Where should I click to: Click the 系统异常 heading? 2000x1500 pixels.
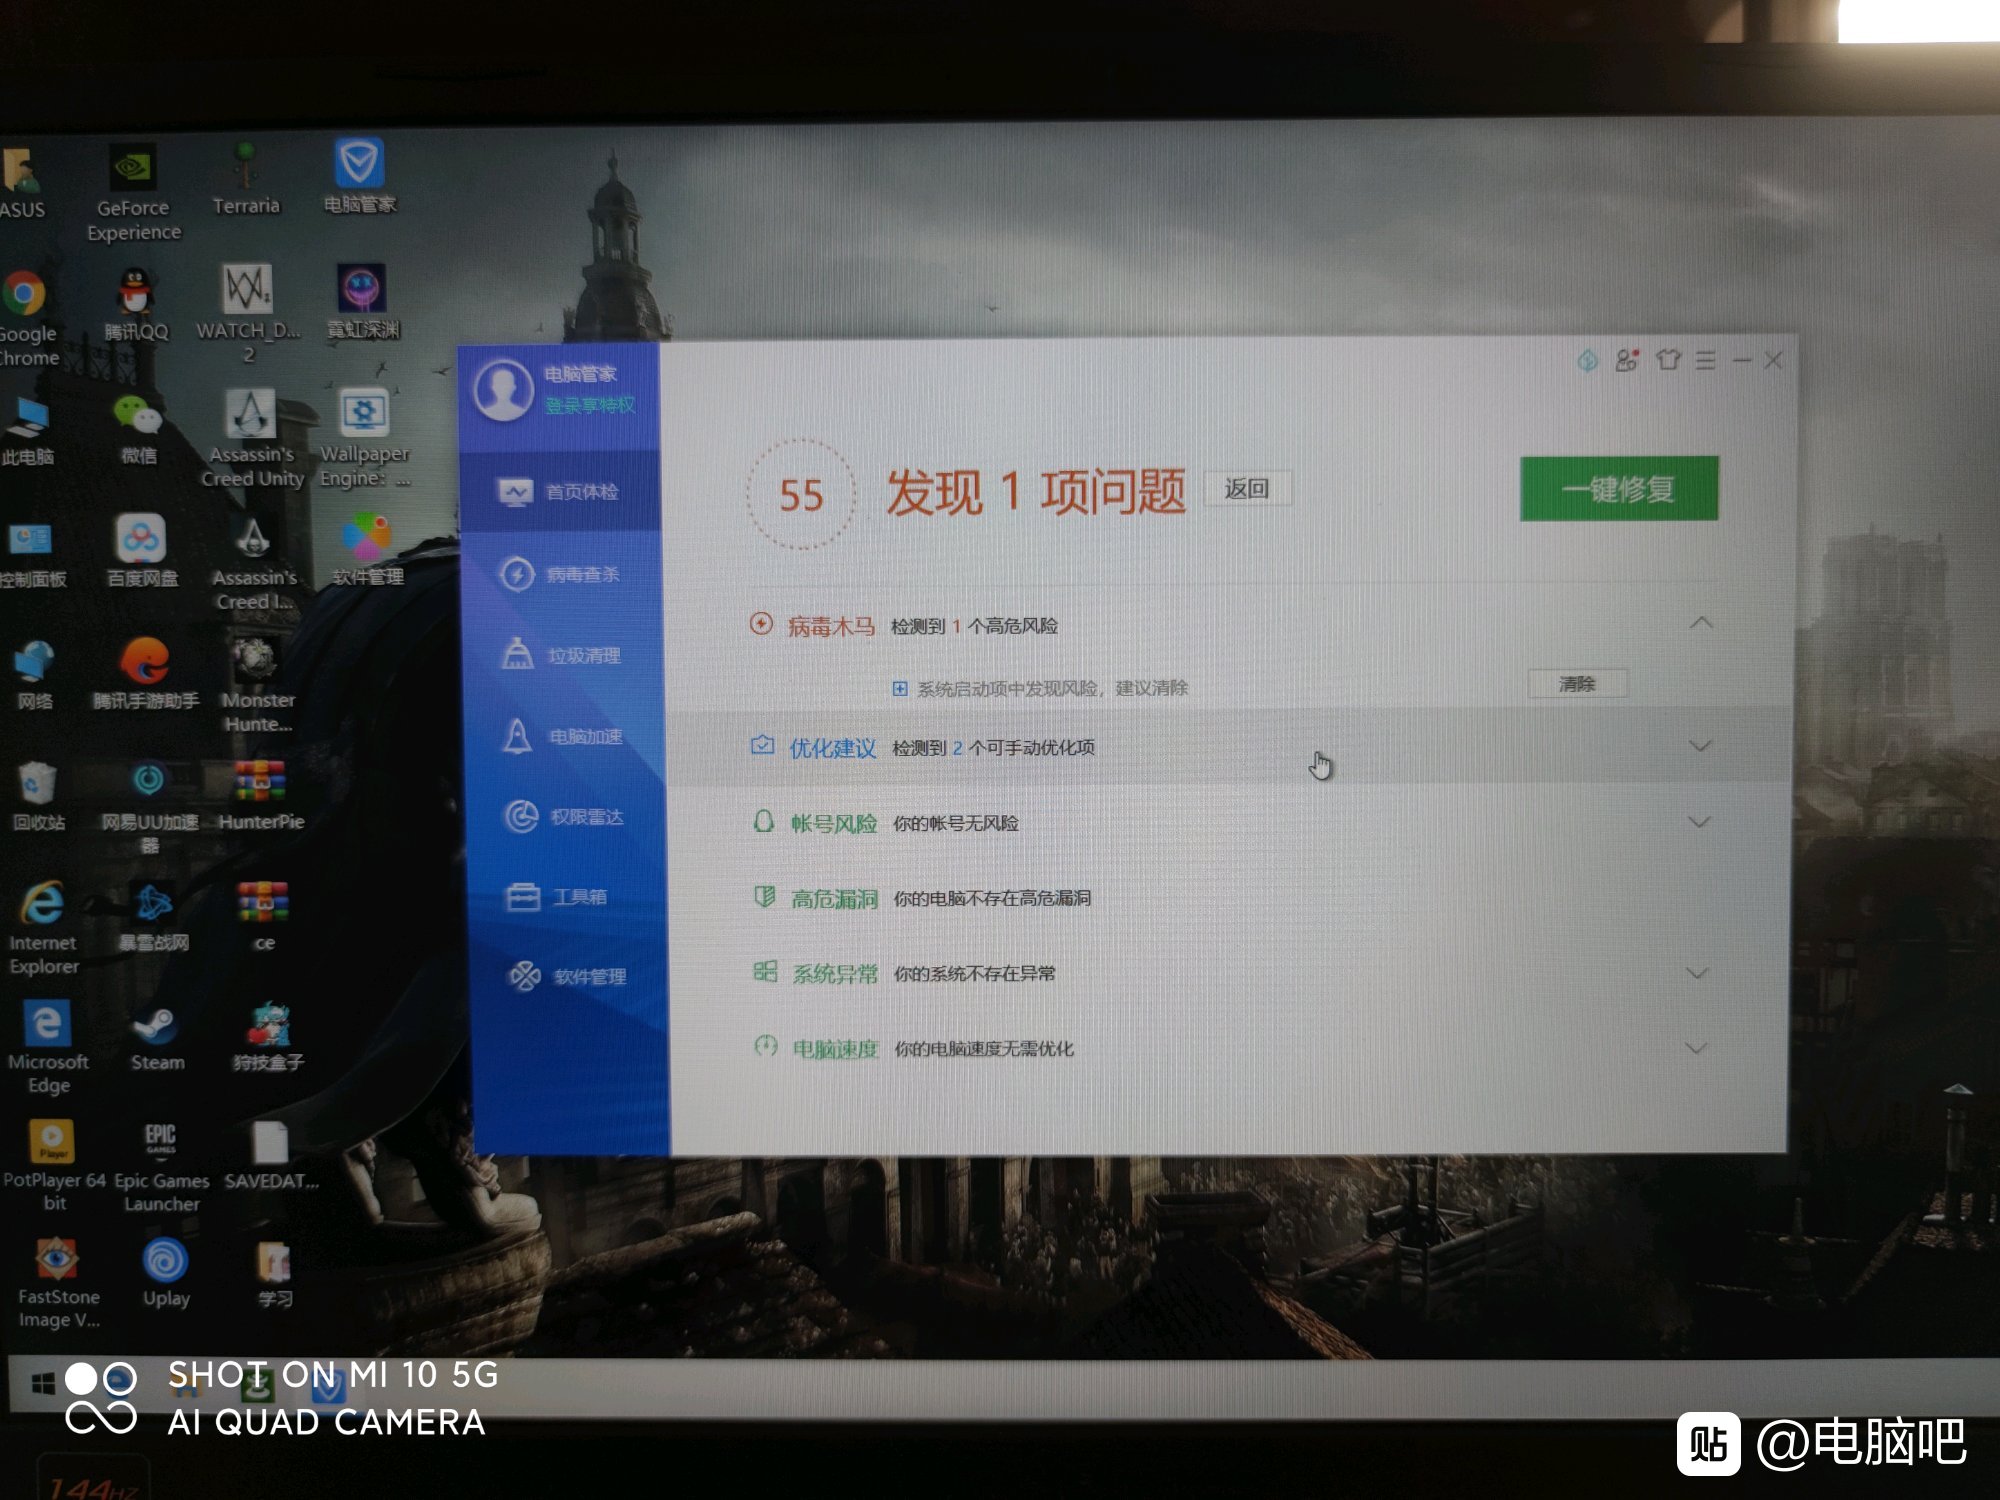[x=835, y=974]
